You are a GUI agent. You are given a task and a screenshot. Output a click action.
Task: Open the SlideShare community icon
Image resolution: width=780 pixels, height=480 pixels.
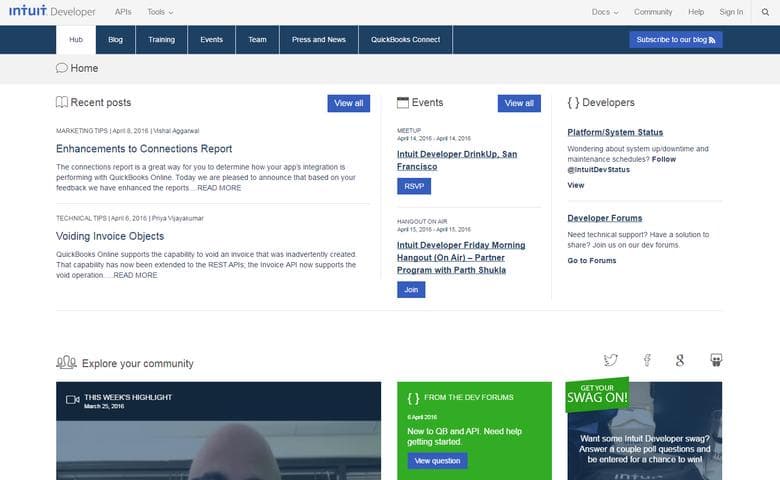(716, 360)
